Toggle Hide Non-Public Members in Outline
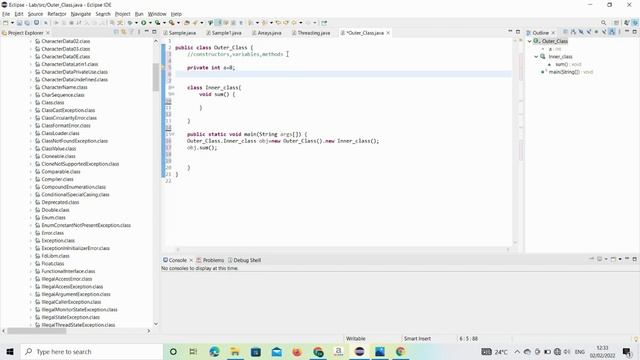The height and width of the screenshot is (360, 640). (x=596, y=32)
